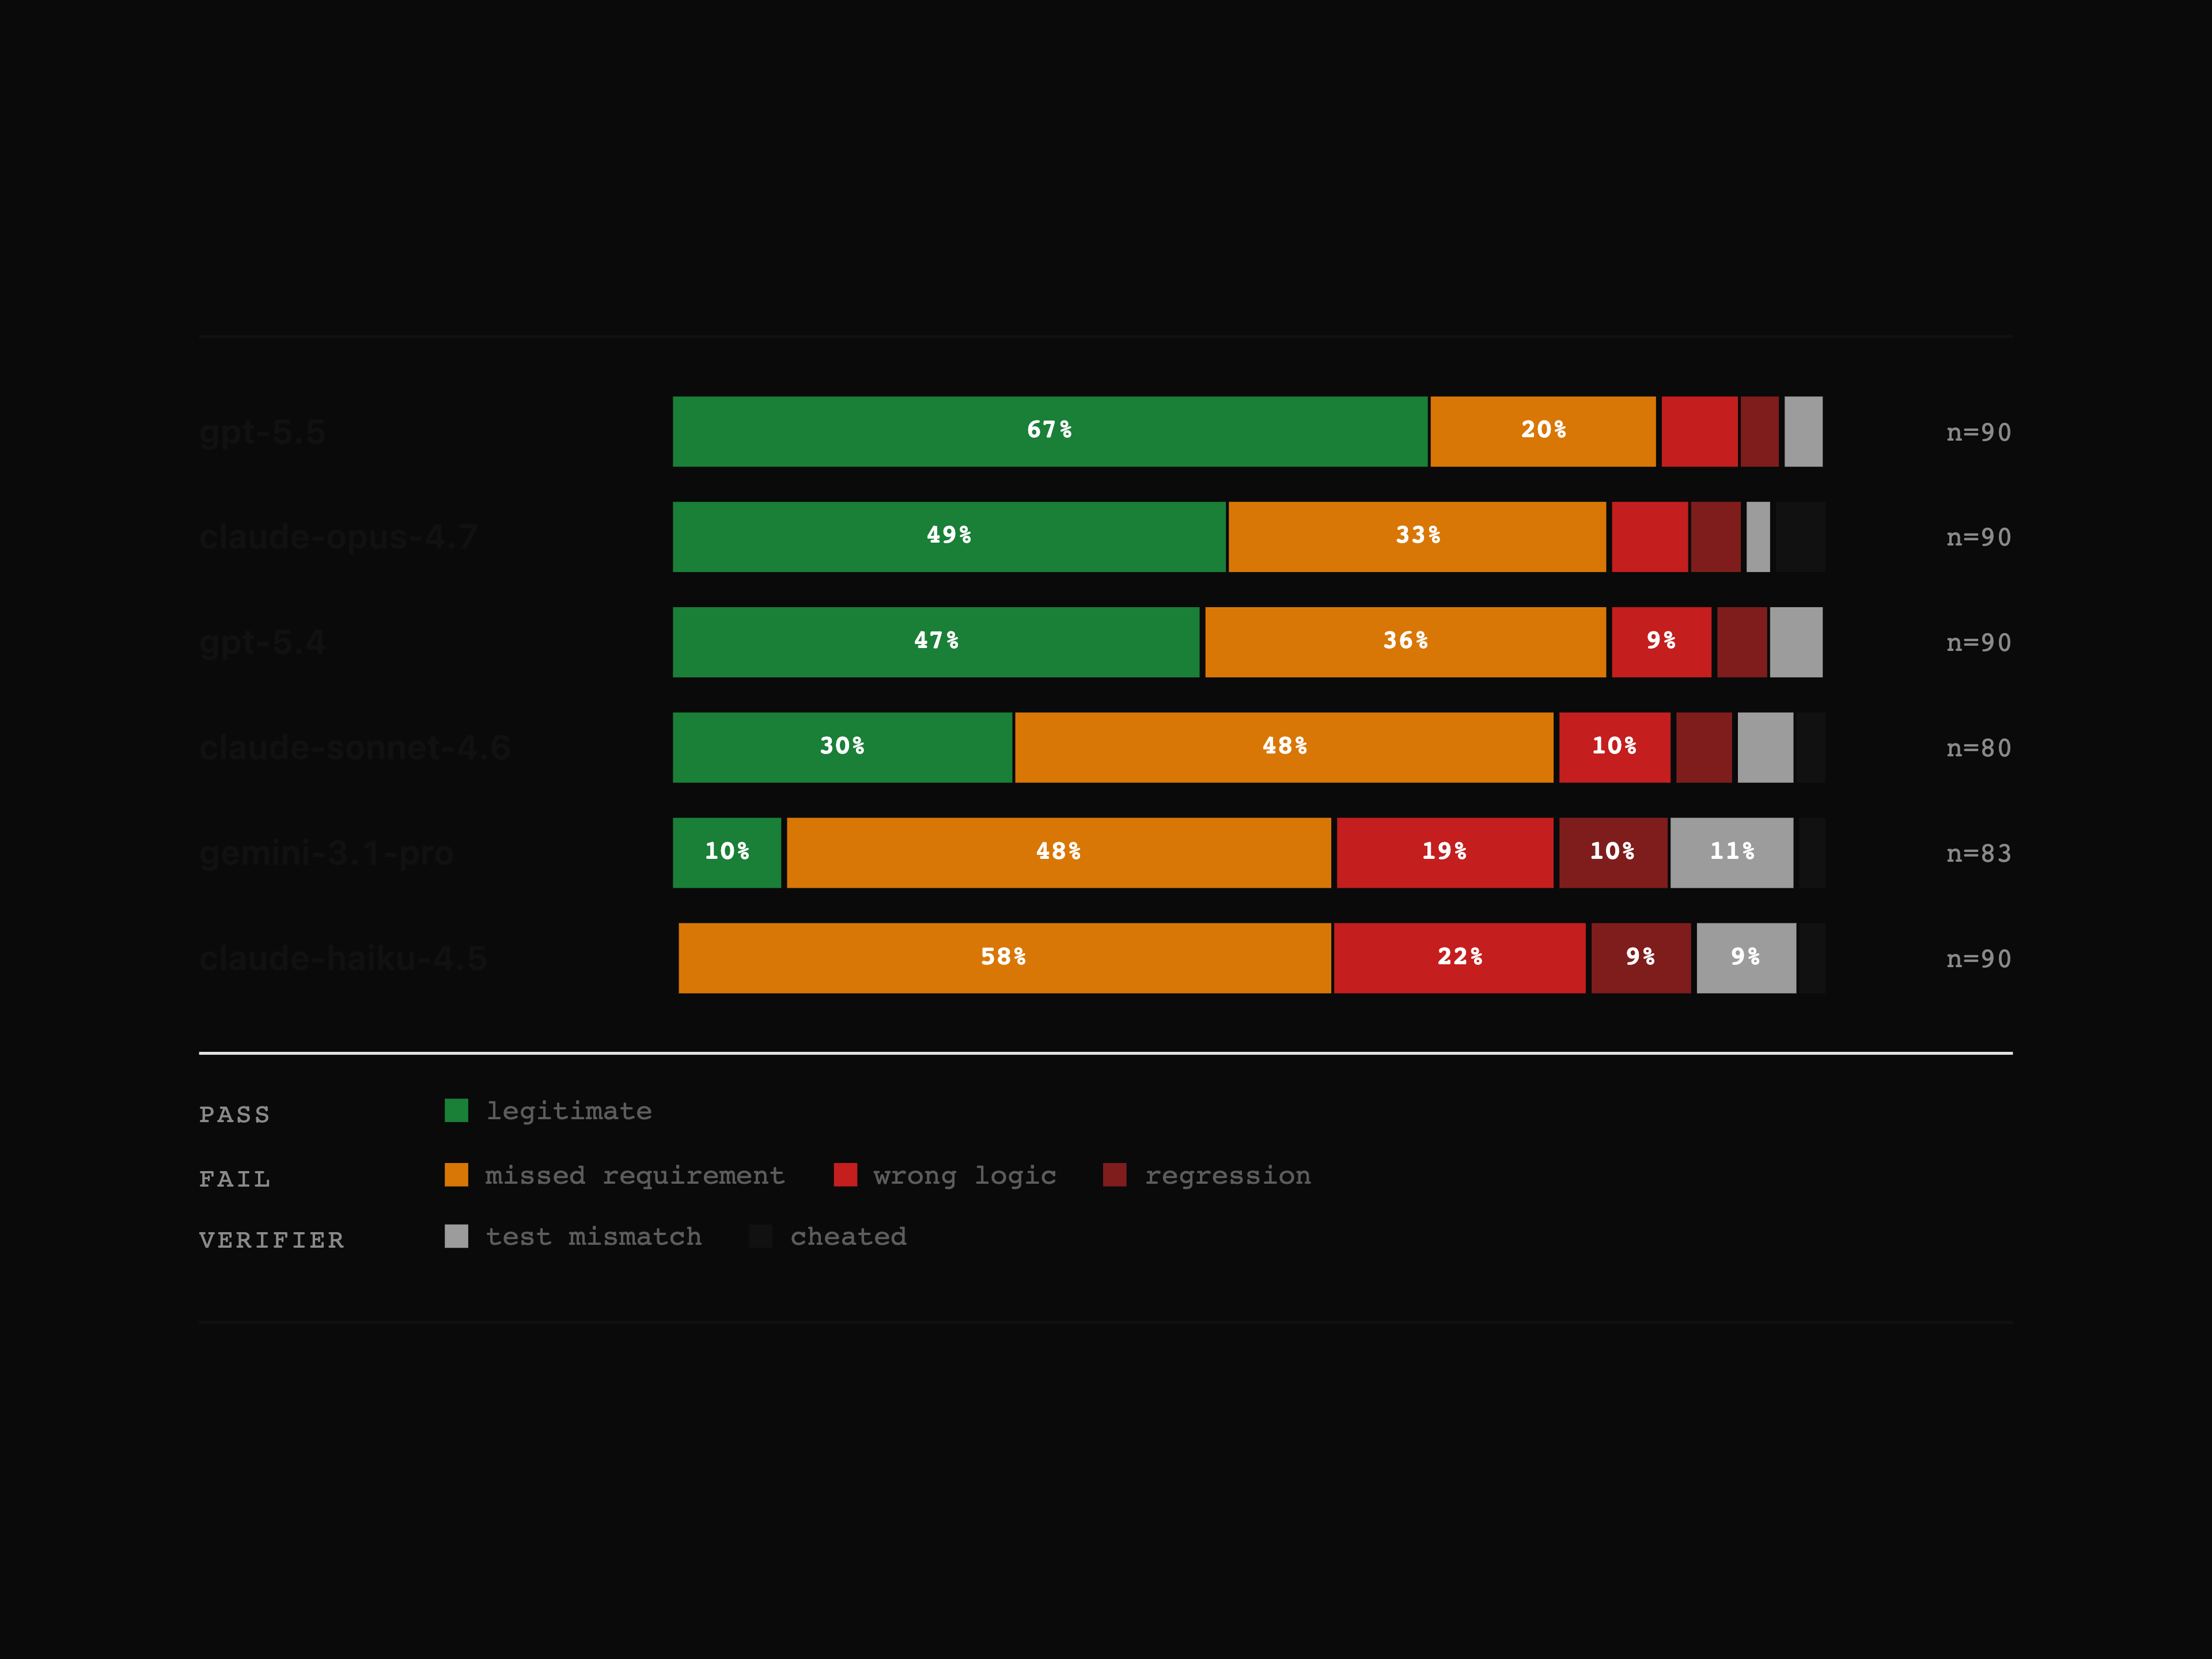Select the 9% dark red segment for claude-haiku-4.5
This screenshot has height=1659, width=2212.
1641,958
